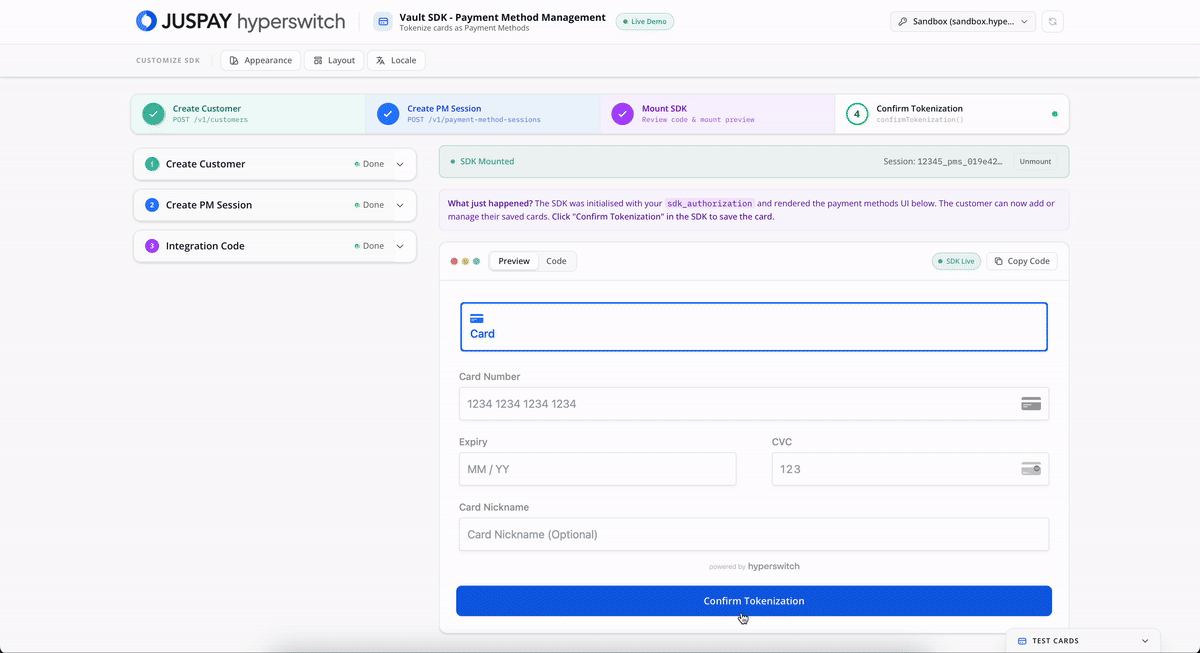Click the number 2 badge in Create PM Session row
This screenshot has width=1200, height=653.
tap(152, 205)
